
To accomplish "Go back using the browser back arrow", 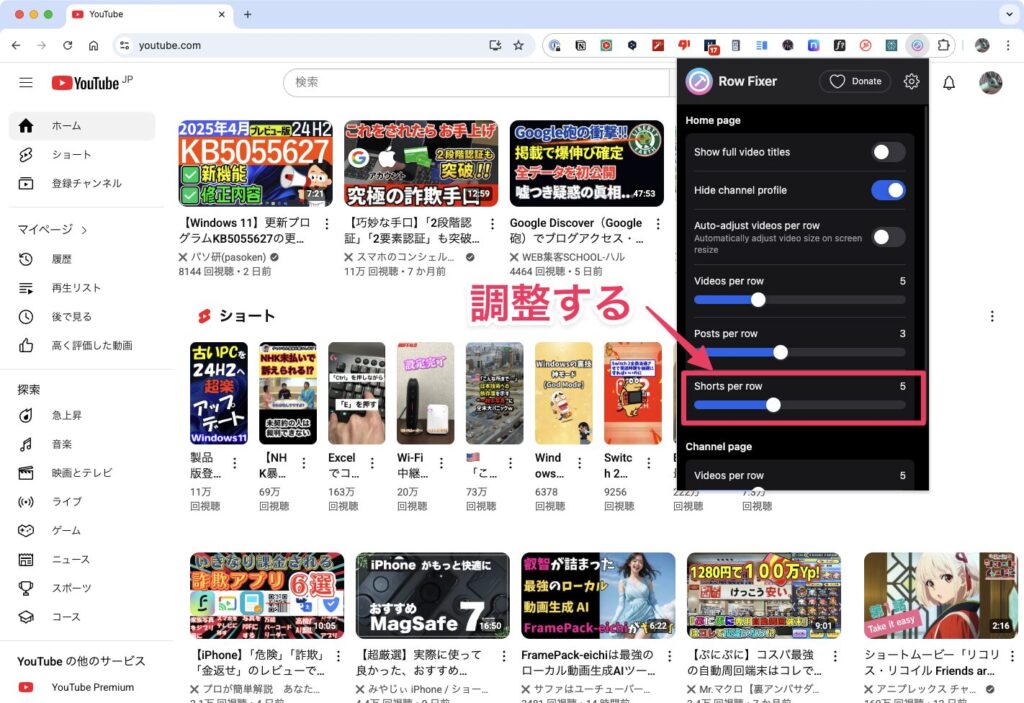I will (16, 45).
